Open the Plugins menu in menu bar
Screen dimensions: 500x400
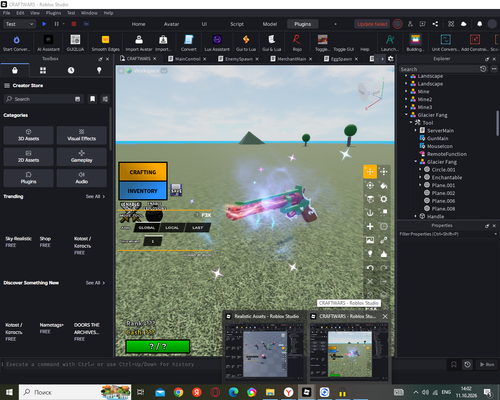tap(53, 13)
